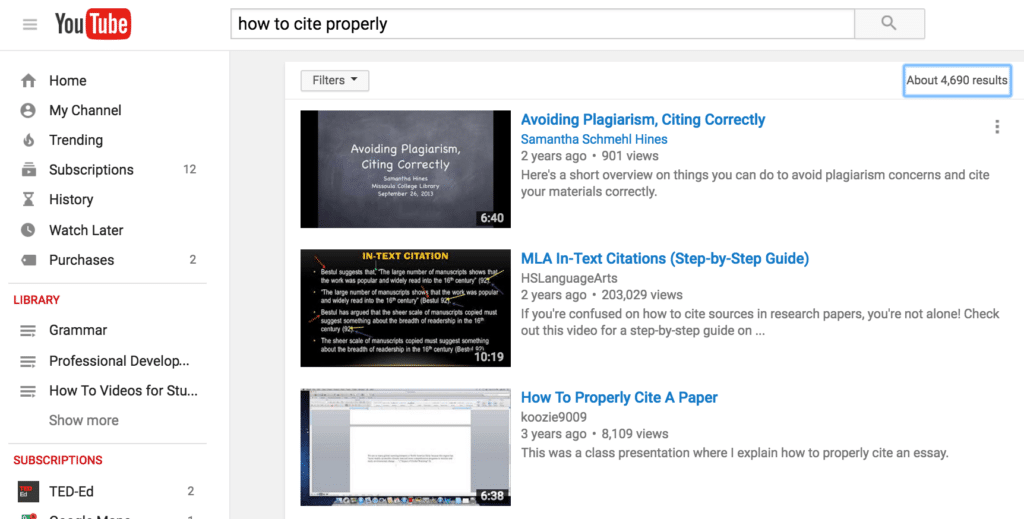Expand the Filters dropdown
This screenshot has height=519, width=1024.
point(334,81)
